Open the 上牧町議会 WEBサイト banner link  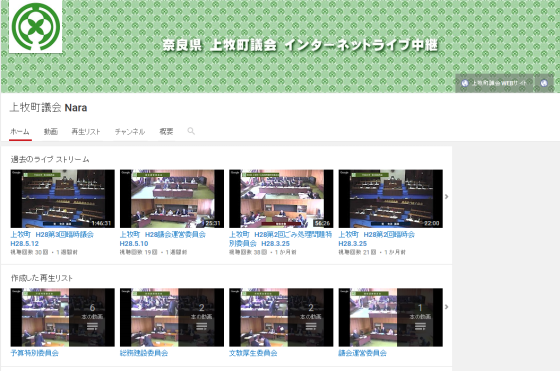click(494, 83)
